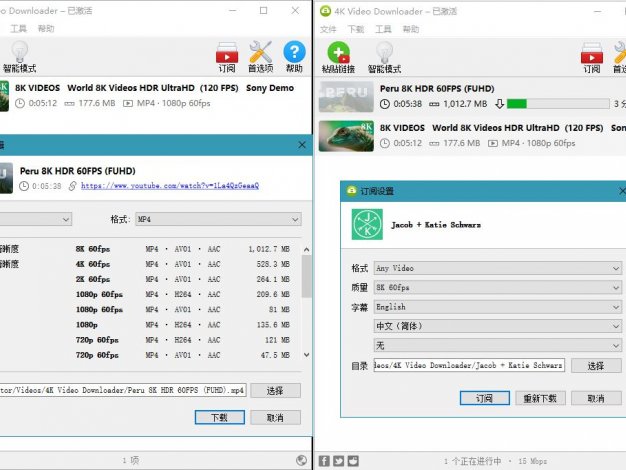Click the Peru .mp4 save path field
The width and height of the screenshot is (626, 470).
123,390
